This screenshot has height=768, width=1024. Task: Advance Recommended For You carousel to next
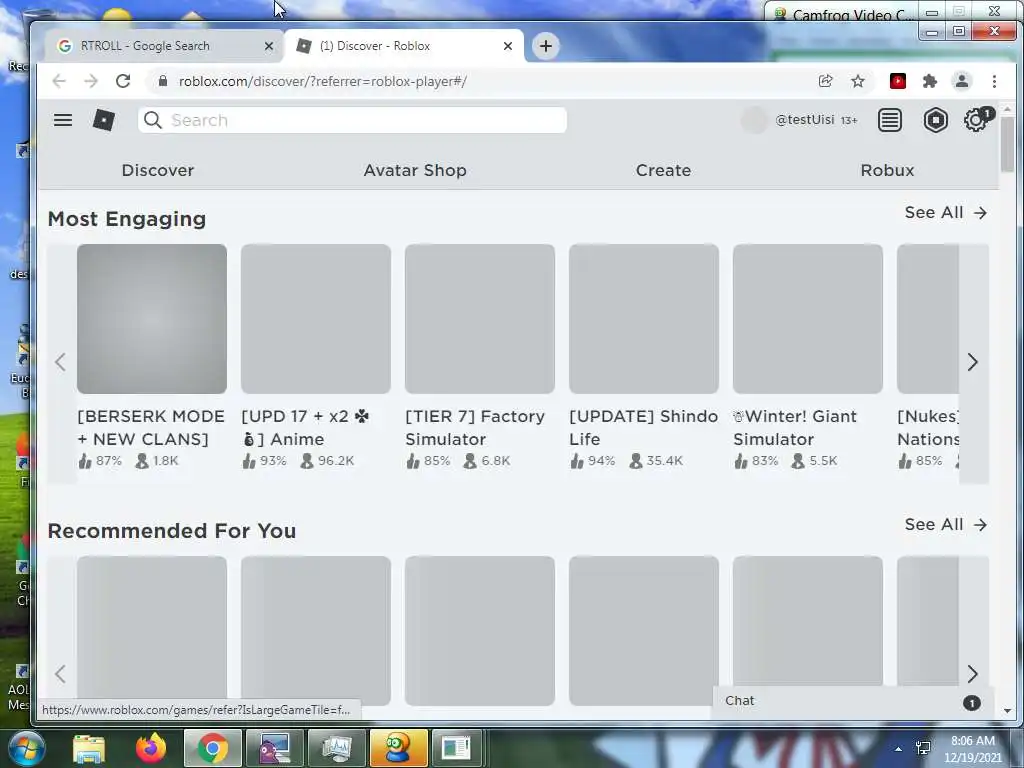click(x=972, y=673)
